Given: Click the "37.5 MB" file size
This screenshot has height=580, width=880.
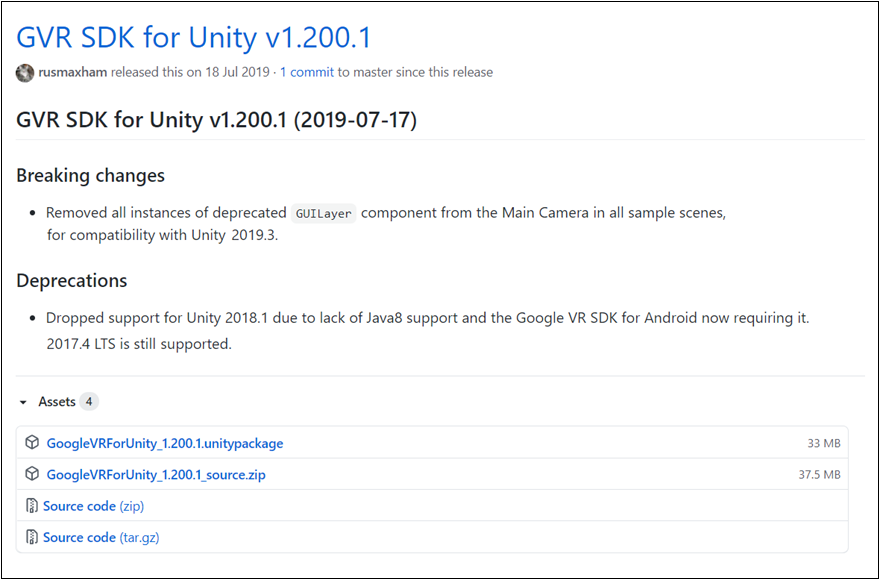Looking at the screenshot, I should pos(819,474).
